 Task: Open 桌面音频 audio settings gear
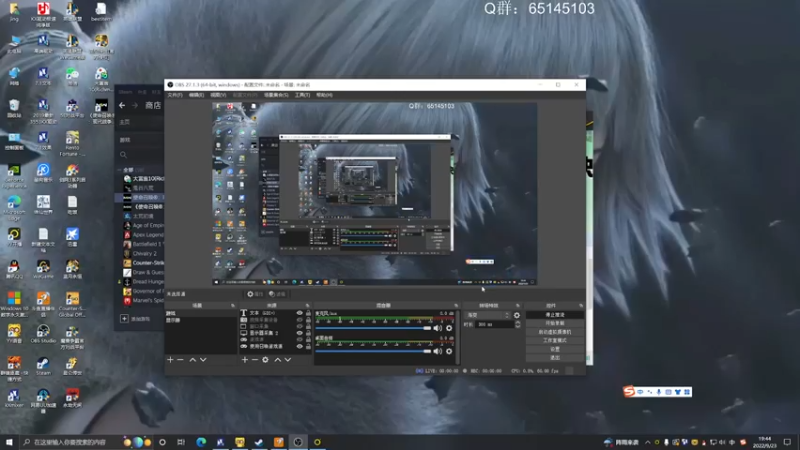point(449,351)
